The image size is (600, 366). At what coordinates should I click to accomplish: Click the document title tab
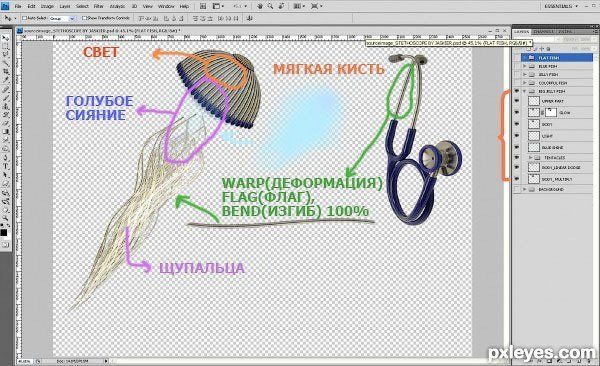click(99, 31)
